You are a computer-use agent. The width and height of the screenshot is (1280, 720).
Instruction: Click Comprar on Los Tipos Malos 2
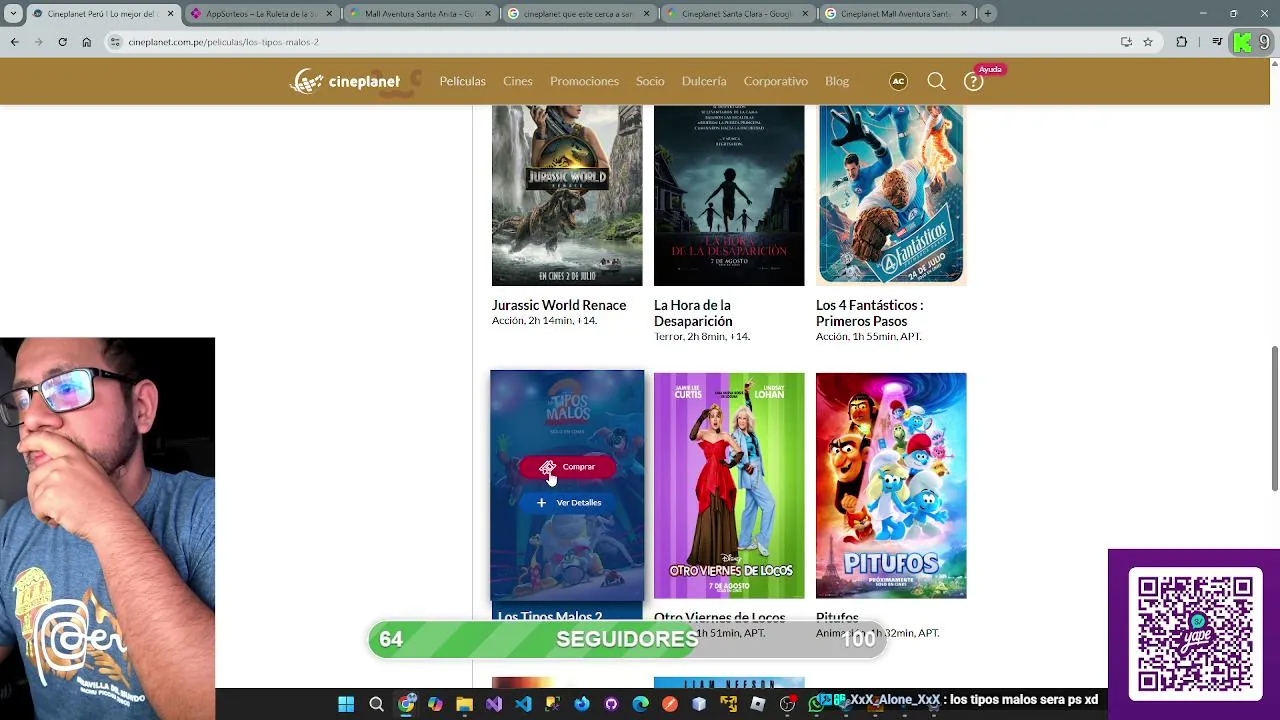click(x=568, y=467)
